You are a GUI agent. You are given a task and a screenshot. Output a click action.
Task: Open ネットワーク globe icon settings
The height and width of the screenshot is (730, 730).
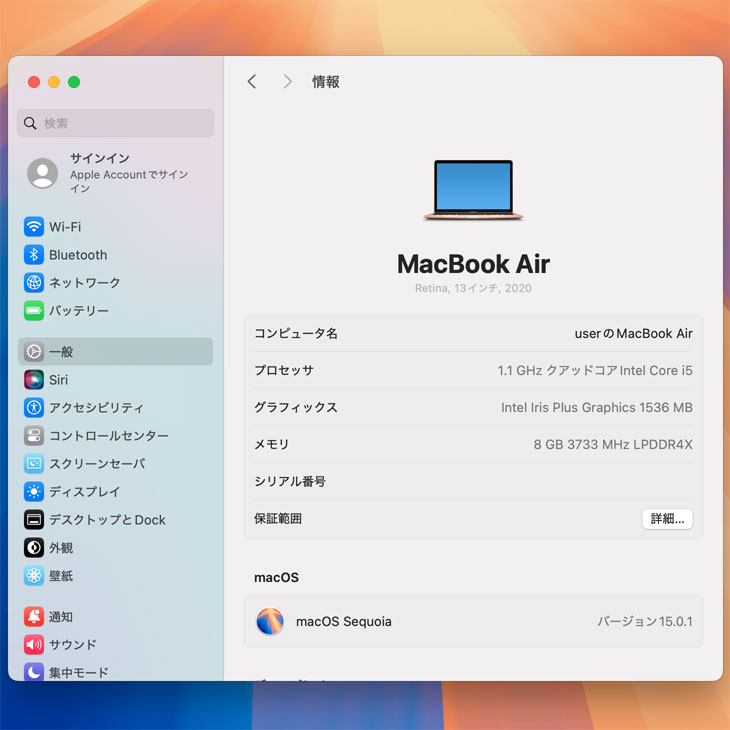34,283
